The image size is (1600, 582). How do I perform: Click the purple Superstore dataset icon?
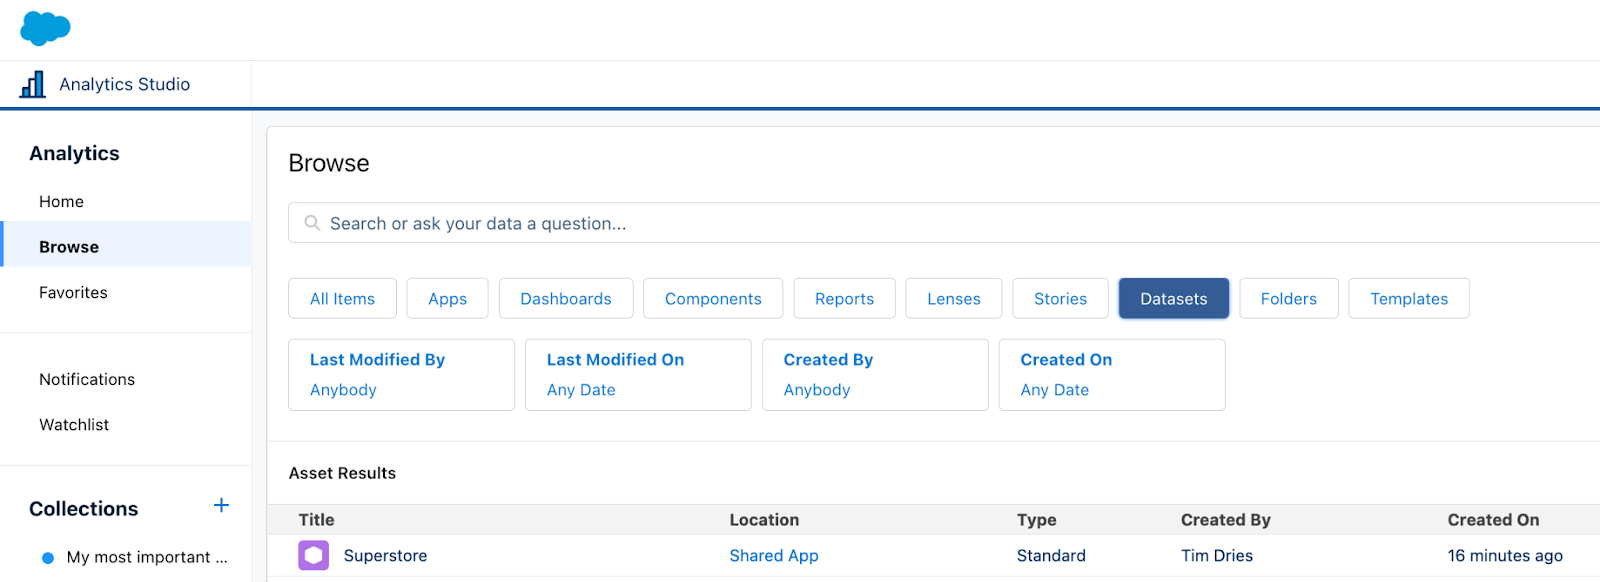coord(313,555)
